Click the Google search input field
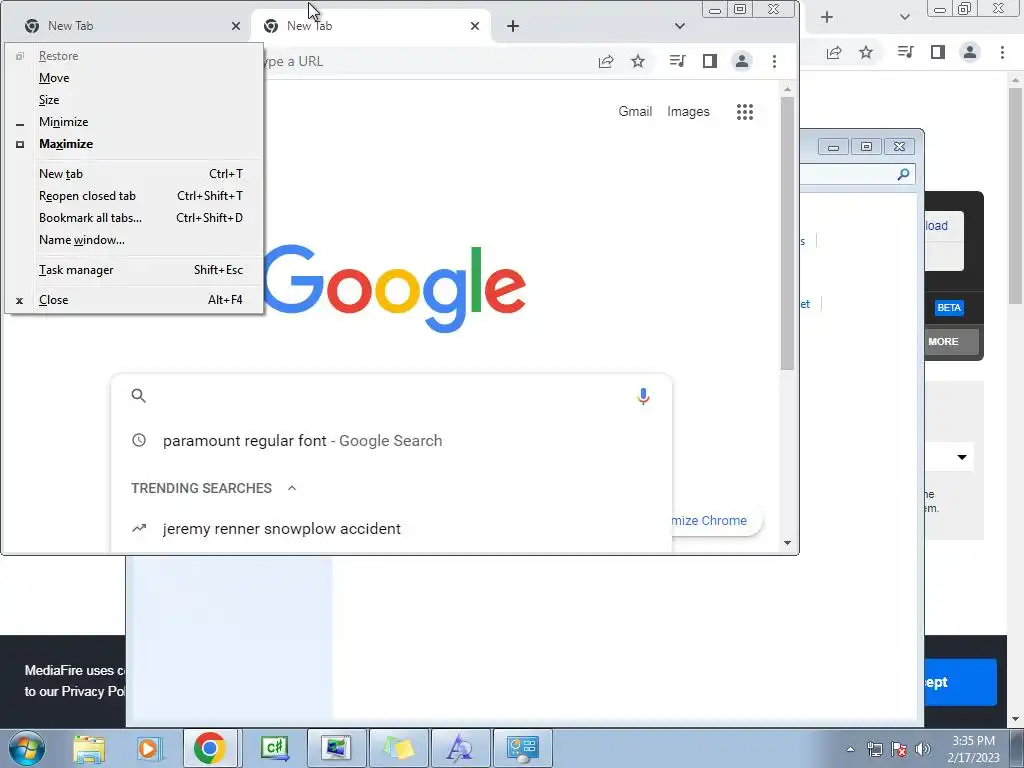1024x768 pixels. click(390, 396)
